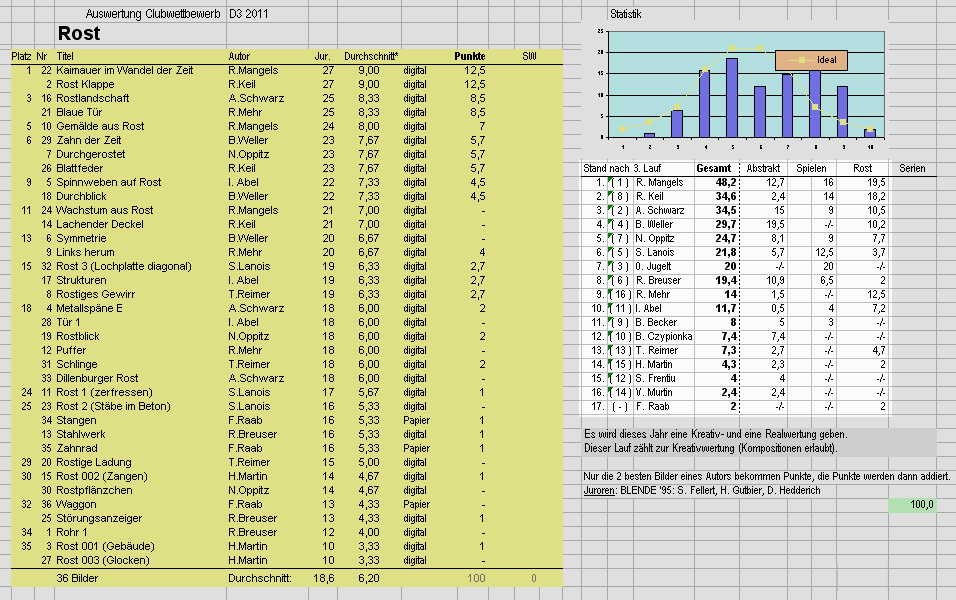
Task: Click the 'Metallspäne E' entry
Action: [x=89, y=309]
